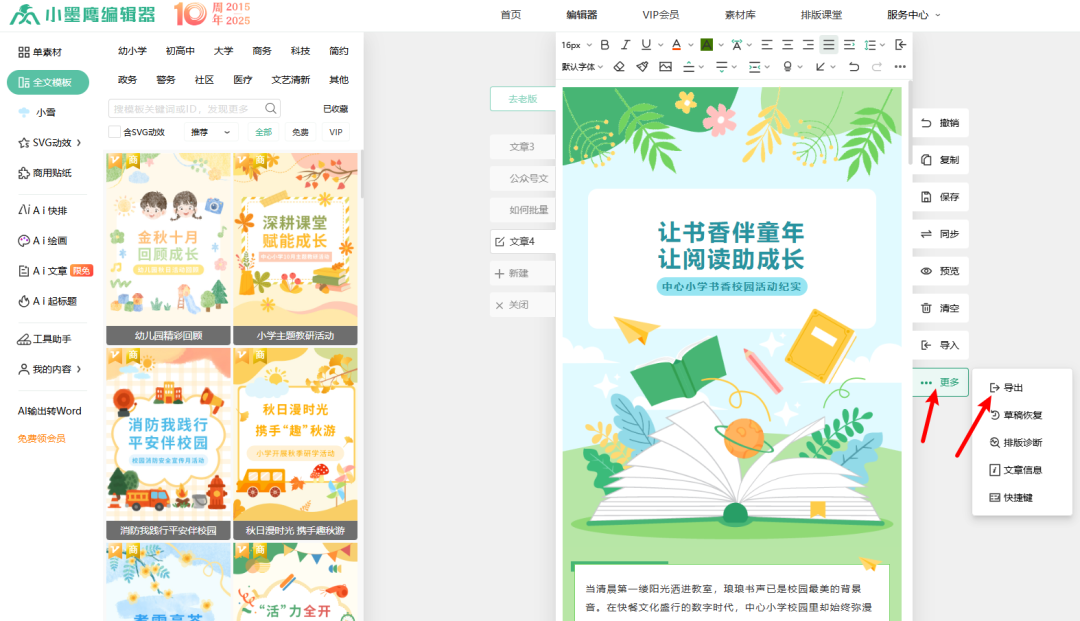Insert an image with the picture icon

(664, 67)
